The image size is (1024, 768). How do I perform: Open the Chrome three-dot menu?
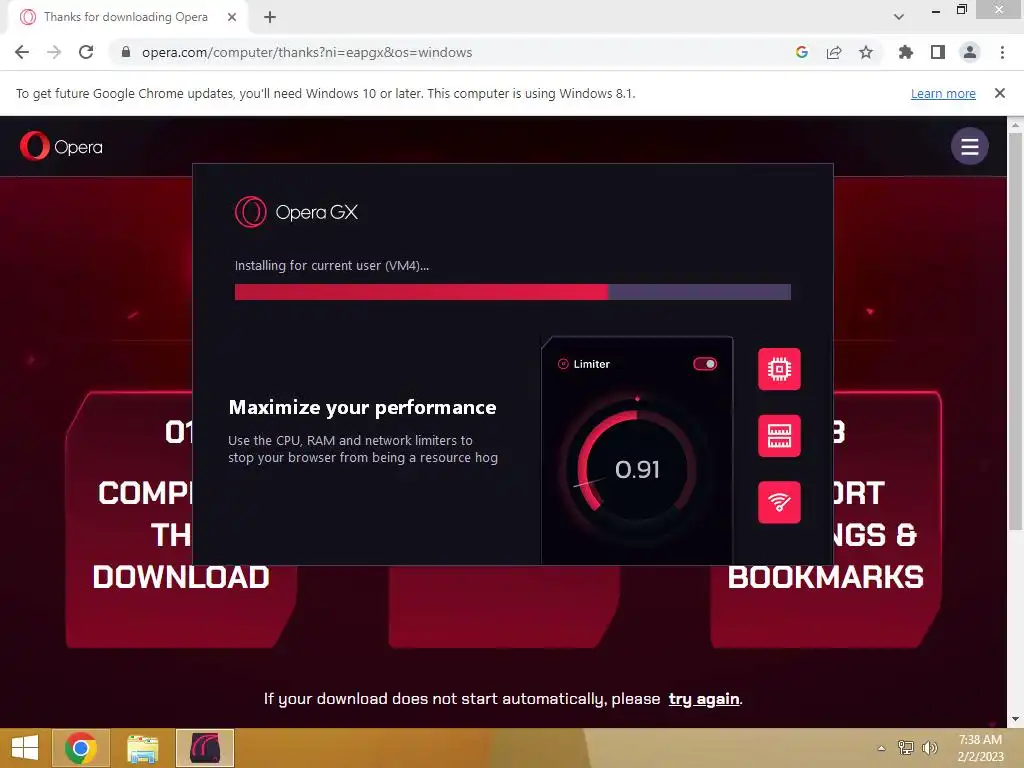point(1002,52)
